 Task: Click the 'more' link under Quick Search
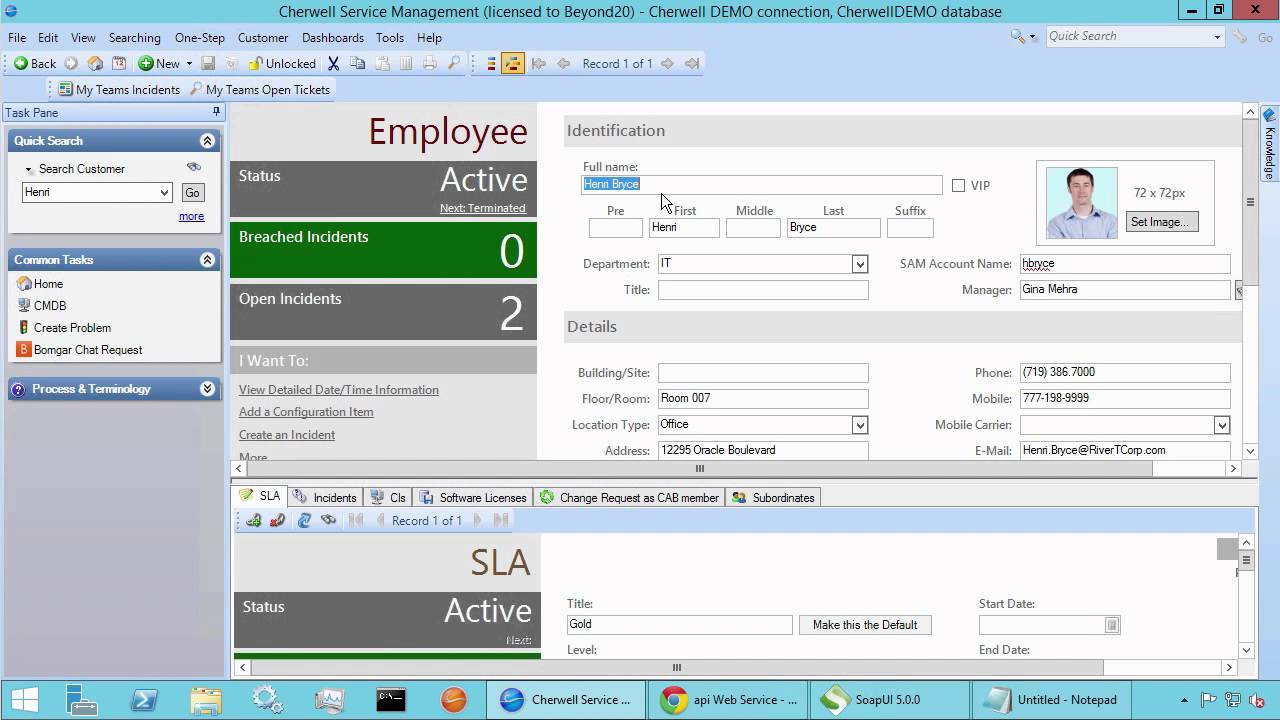191,216
